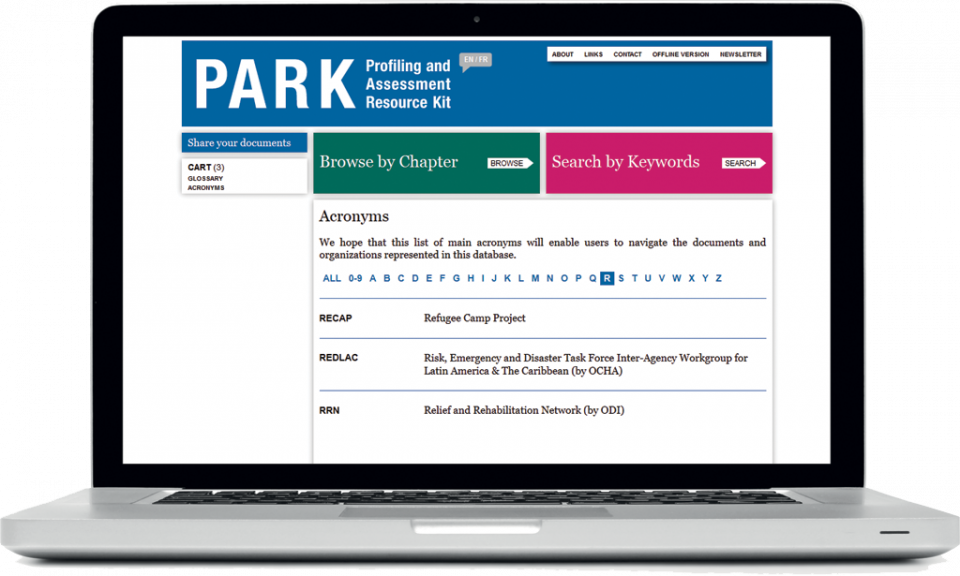This screenshot has height=576, width=960.
Task: Filter acronyms by letter M
Action: tap(535, 279)
